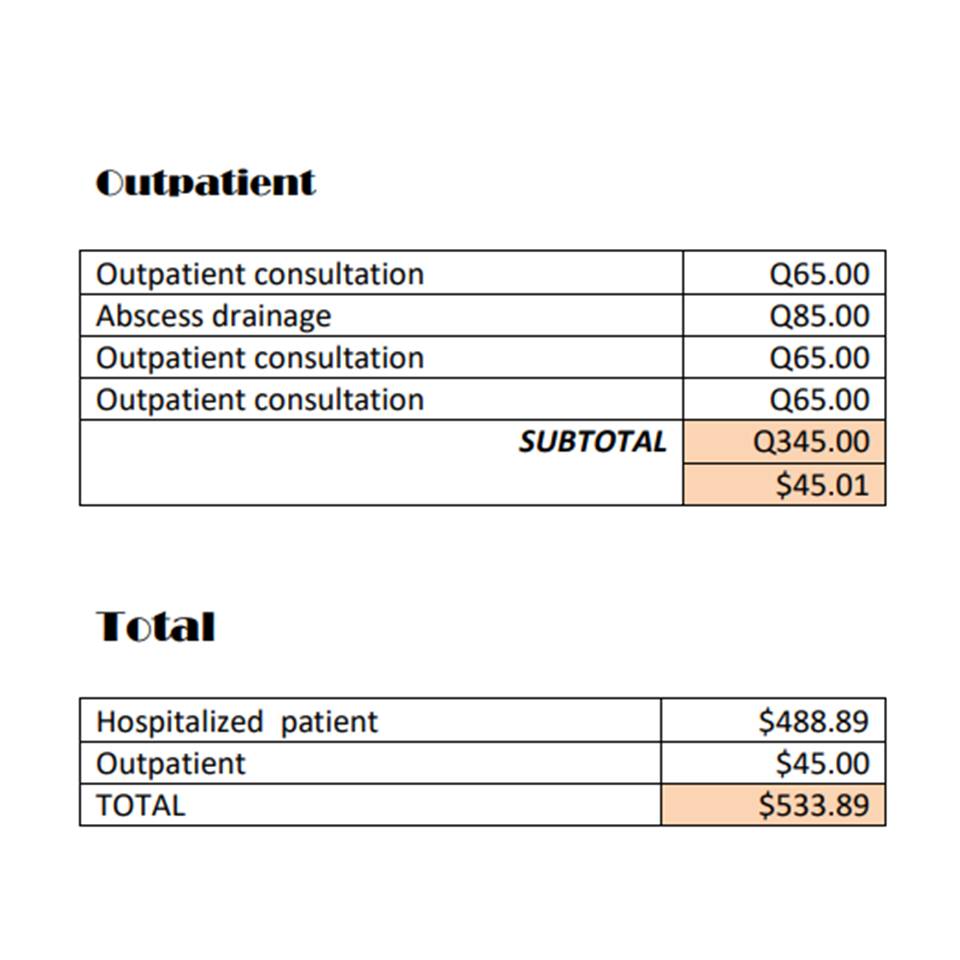Select the Q85.00 amount cell
The image size is (960, 960).
point(784,315)
